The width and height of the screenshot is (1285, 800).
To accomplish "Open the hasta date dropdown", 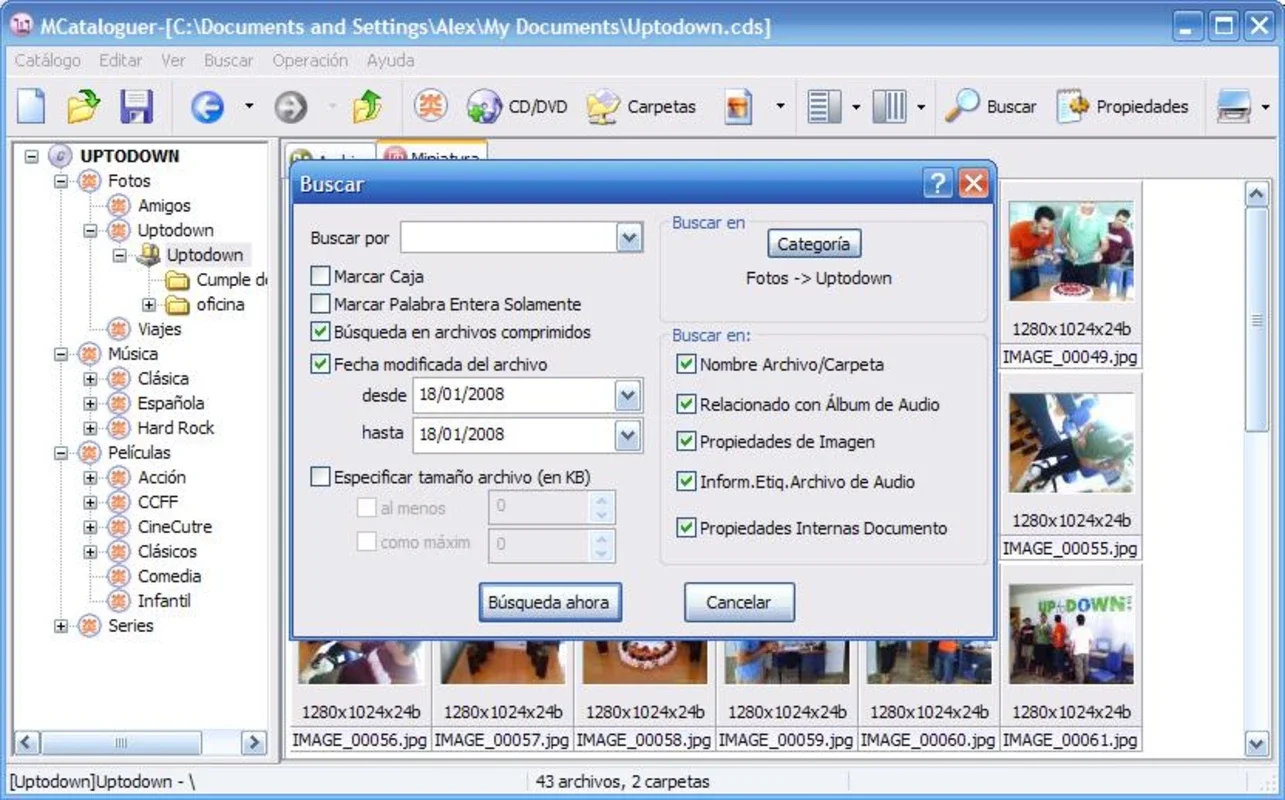I will [628, 435].
